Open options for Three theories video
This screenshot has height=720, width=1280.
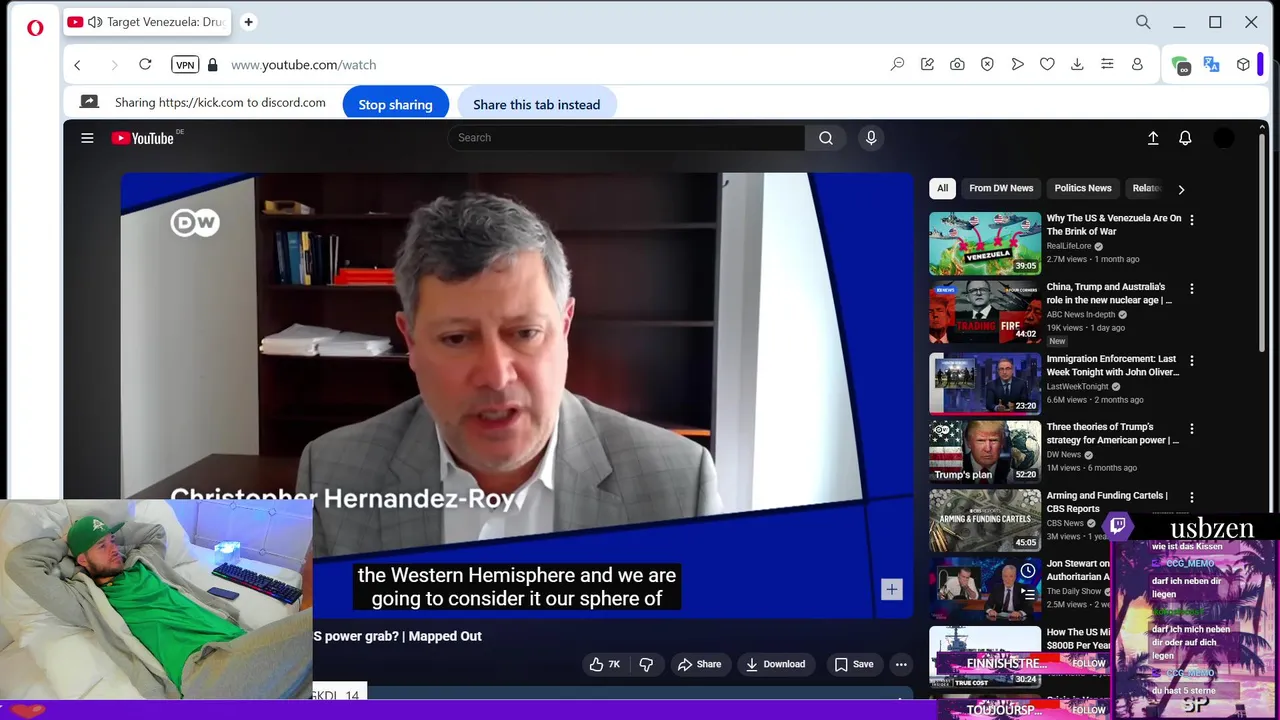[1191, 428]
